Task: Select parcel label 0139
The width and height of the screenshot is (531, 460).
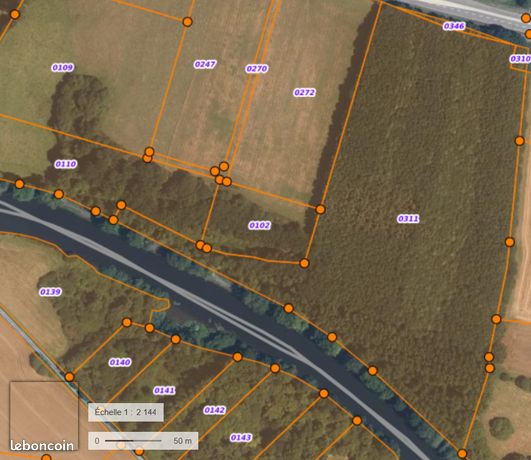Action: pyautogui.click(x=50, y=292)
